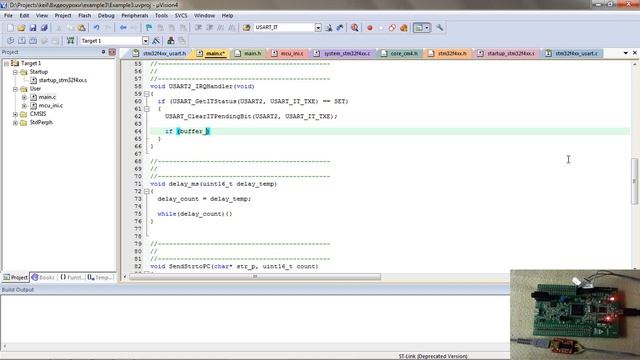Open the Flash menu
Screen dimensions: 640x360
[x=84, y=16]
